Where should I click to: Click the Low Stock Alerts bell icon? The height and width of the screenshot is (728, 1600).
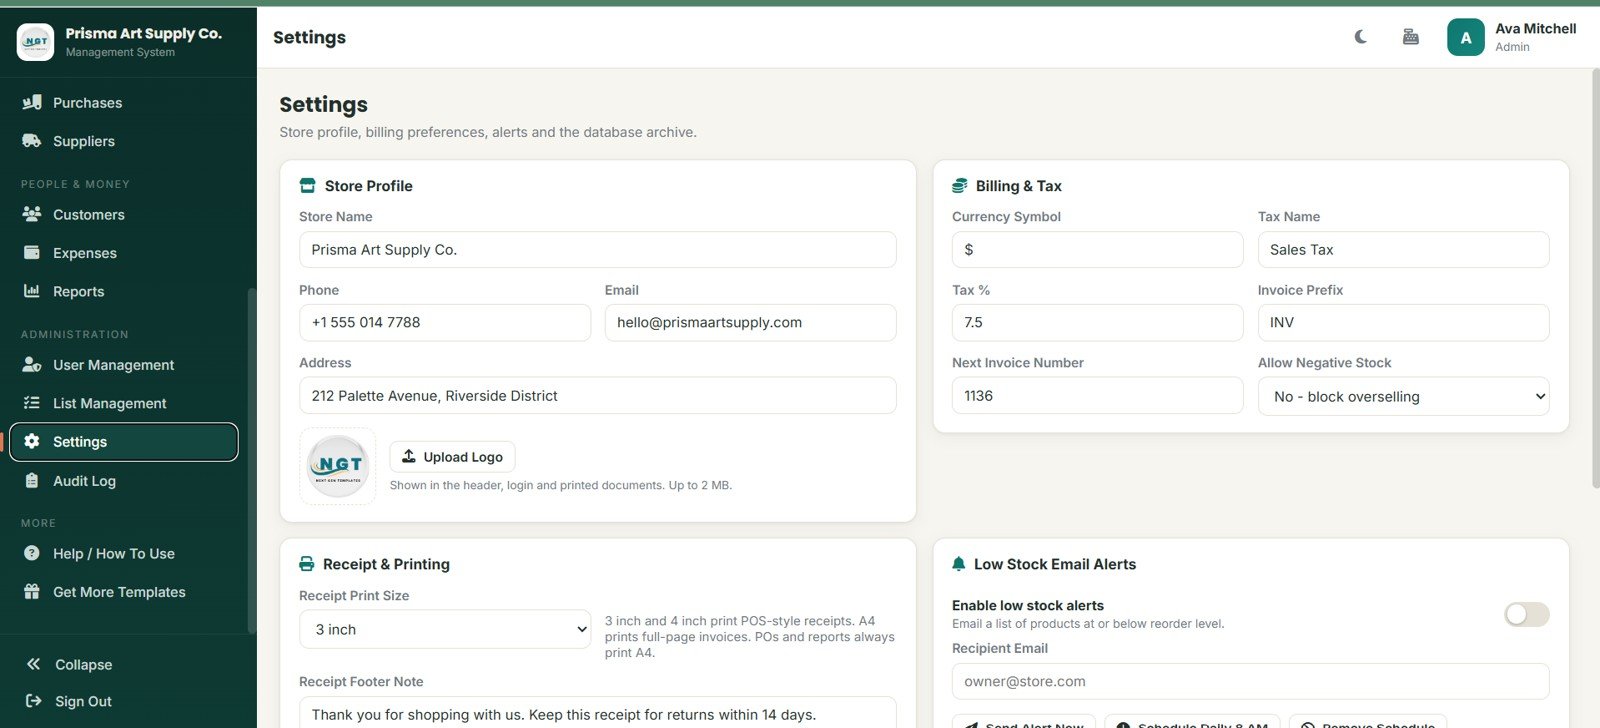(959, 564)
